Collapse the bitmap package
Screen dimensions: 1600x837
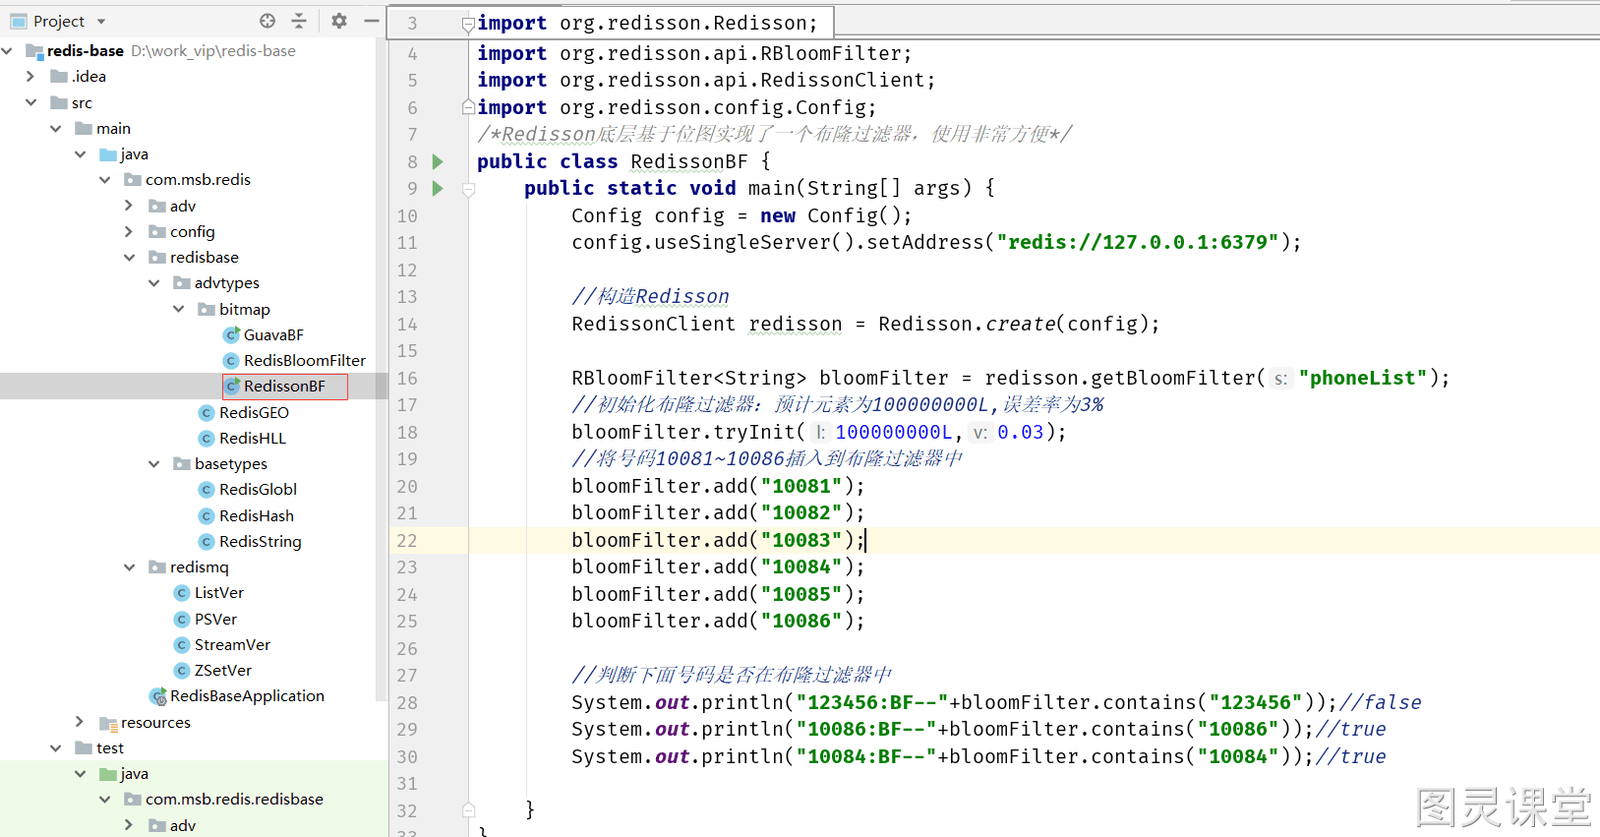[x=179, y=309]
